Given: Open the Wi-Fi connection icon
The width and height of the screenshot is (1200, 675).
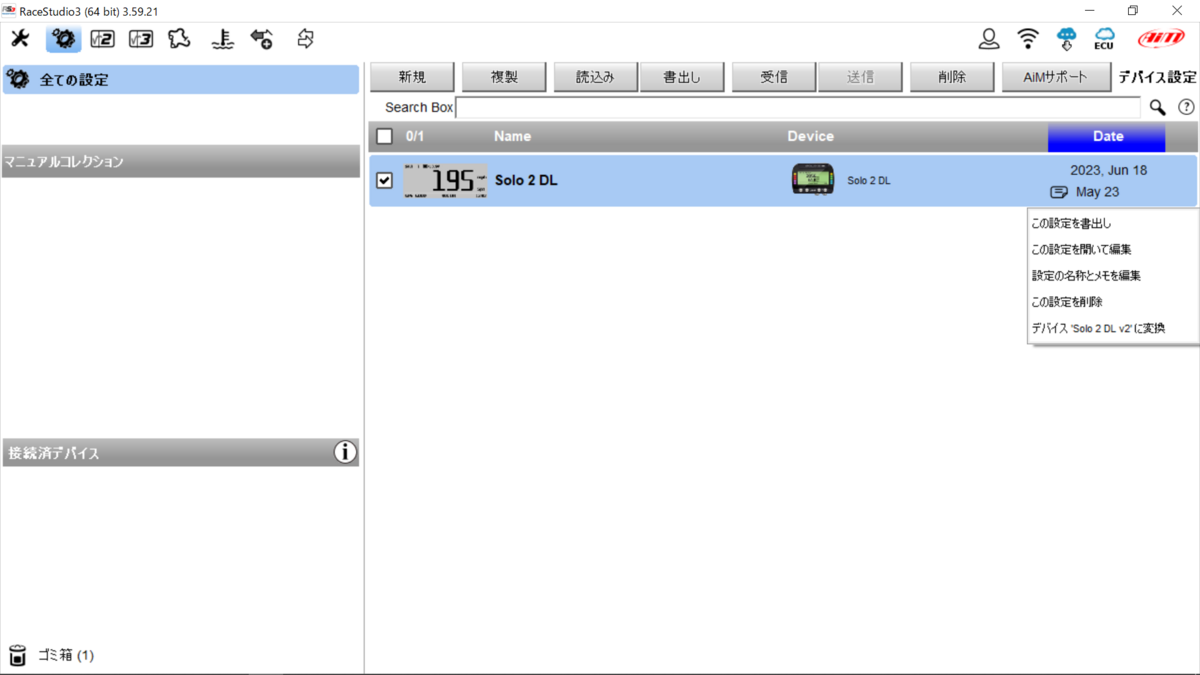Looking at the screenshot, I should [1028, 39].
